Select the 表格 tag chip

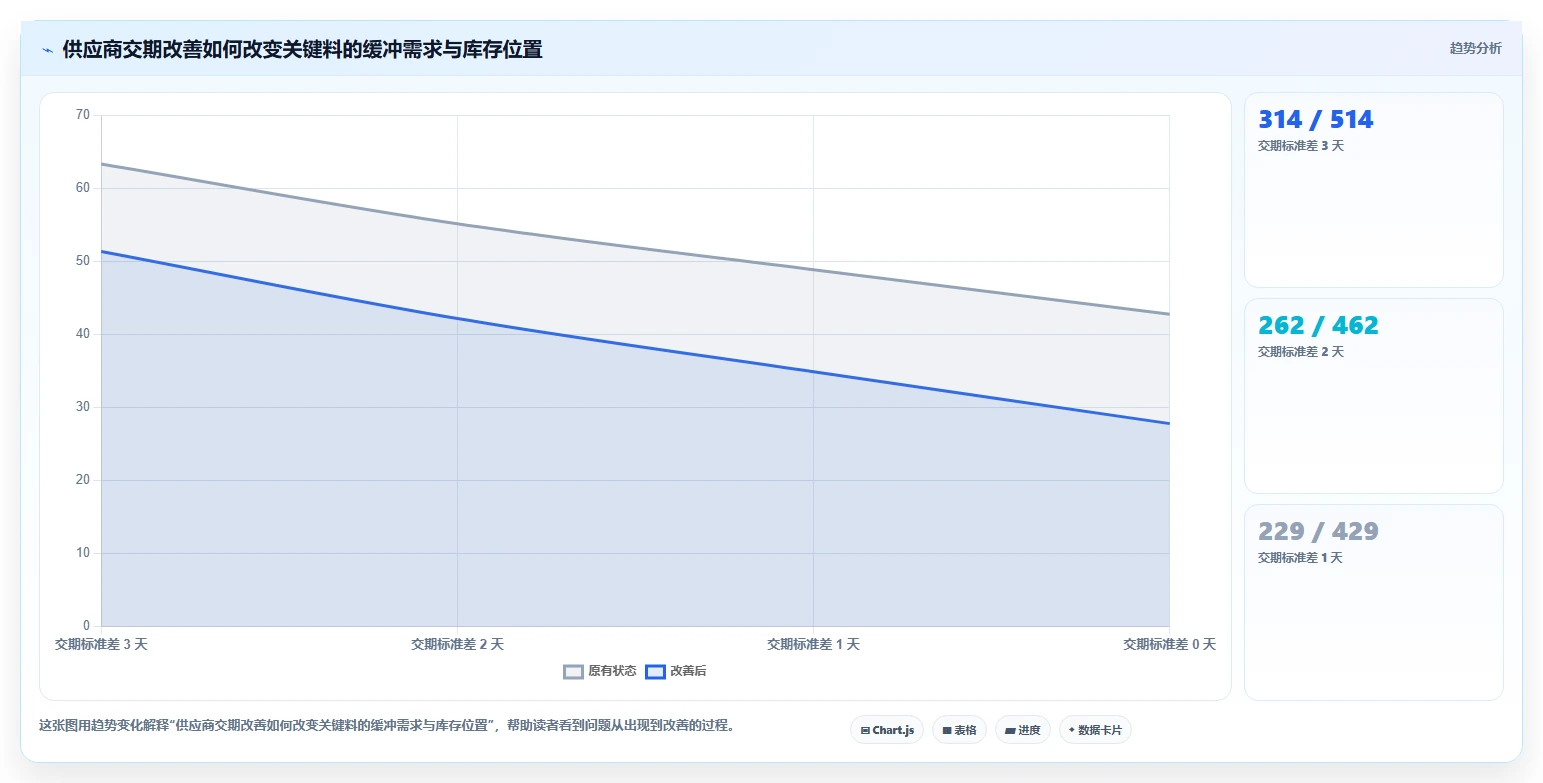959,730
